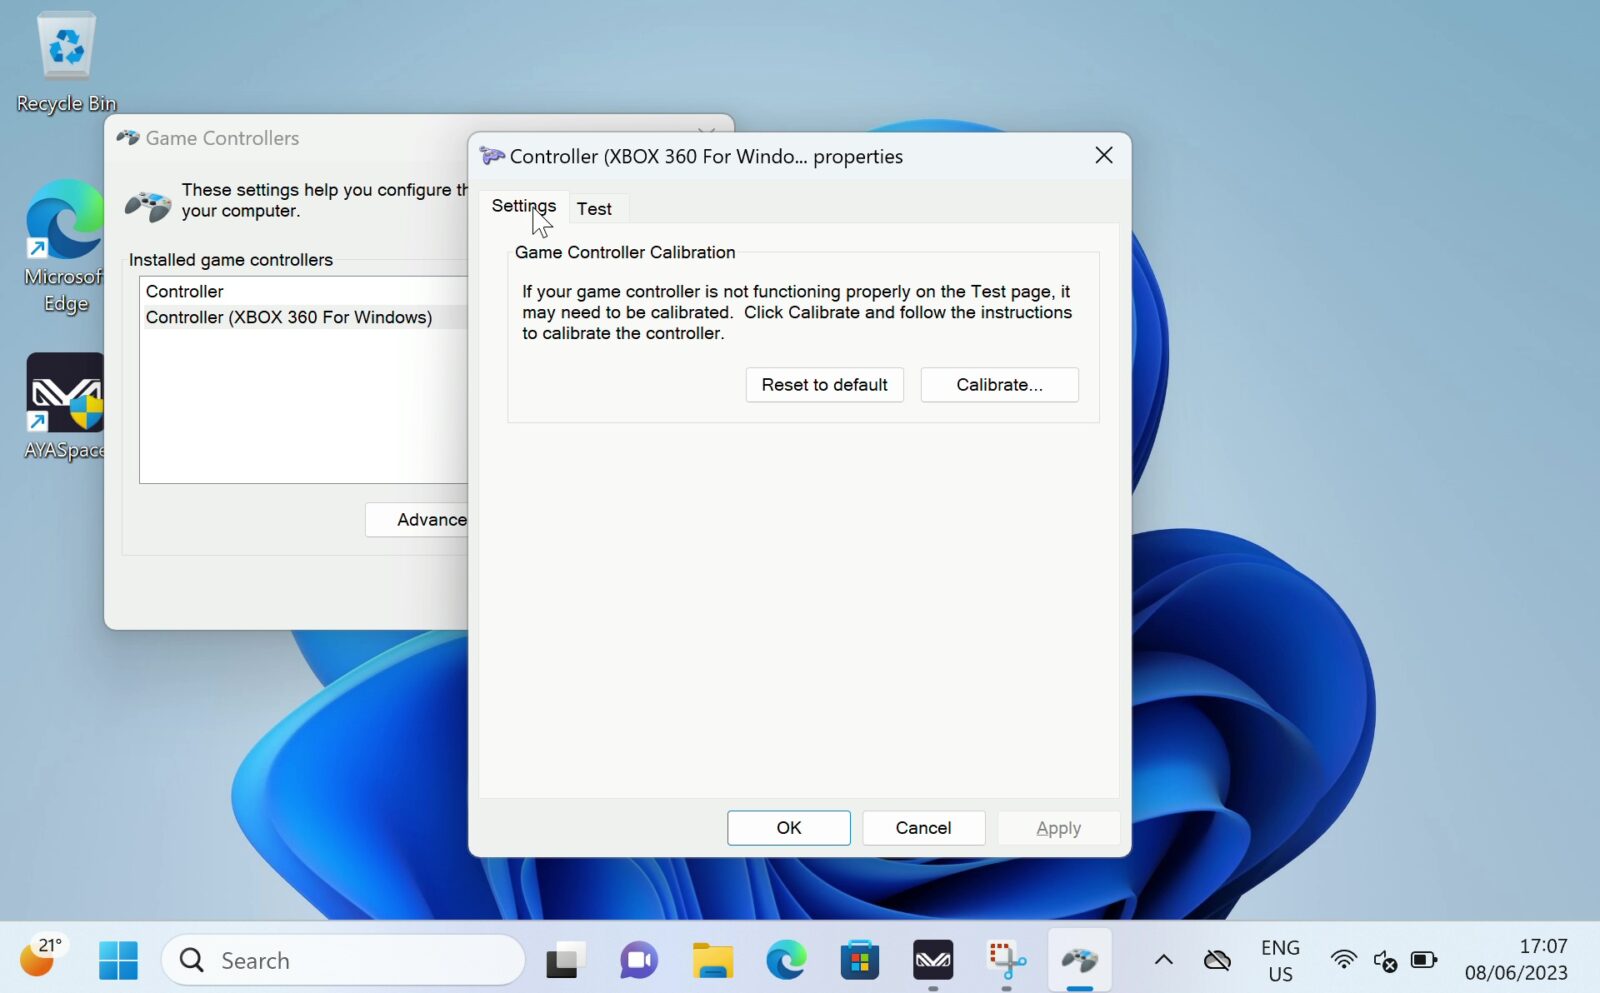Click the Calibrate button
Image resolution: width=1600 pixels, height=993 pixels.
(998, 384)
